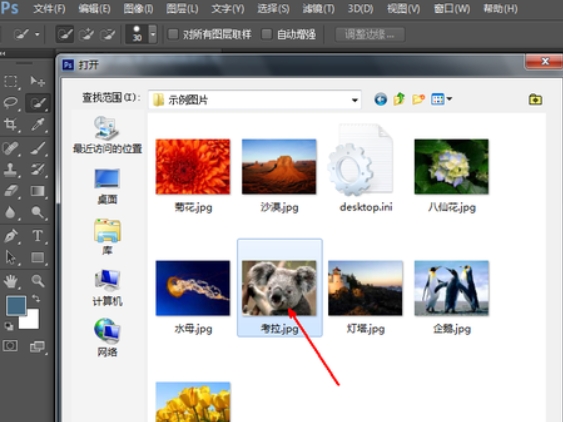This screenshot has height=422, width=563.
Task: Select the Rectangular Marquee tool
Action: point(10,82)
